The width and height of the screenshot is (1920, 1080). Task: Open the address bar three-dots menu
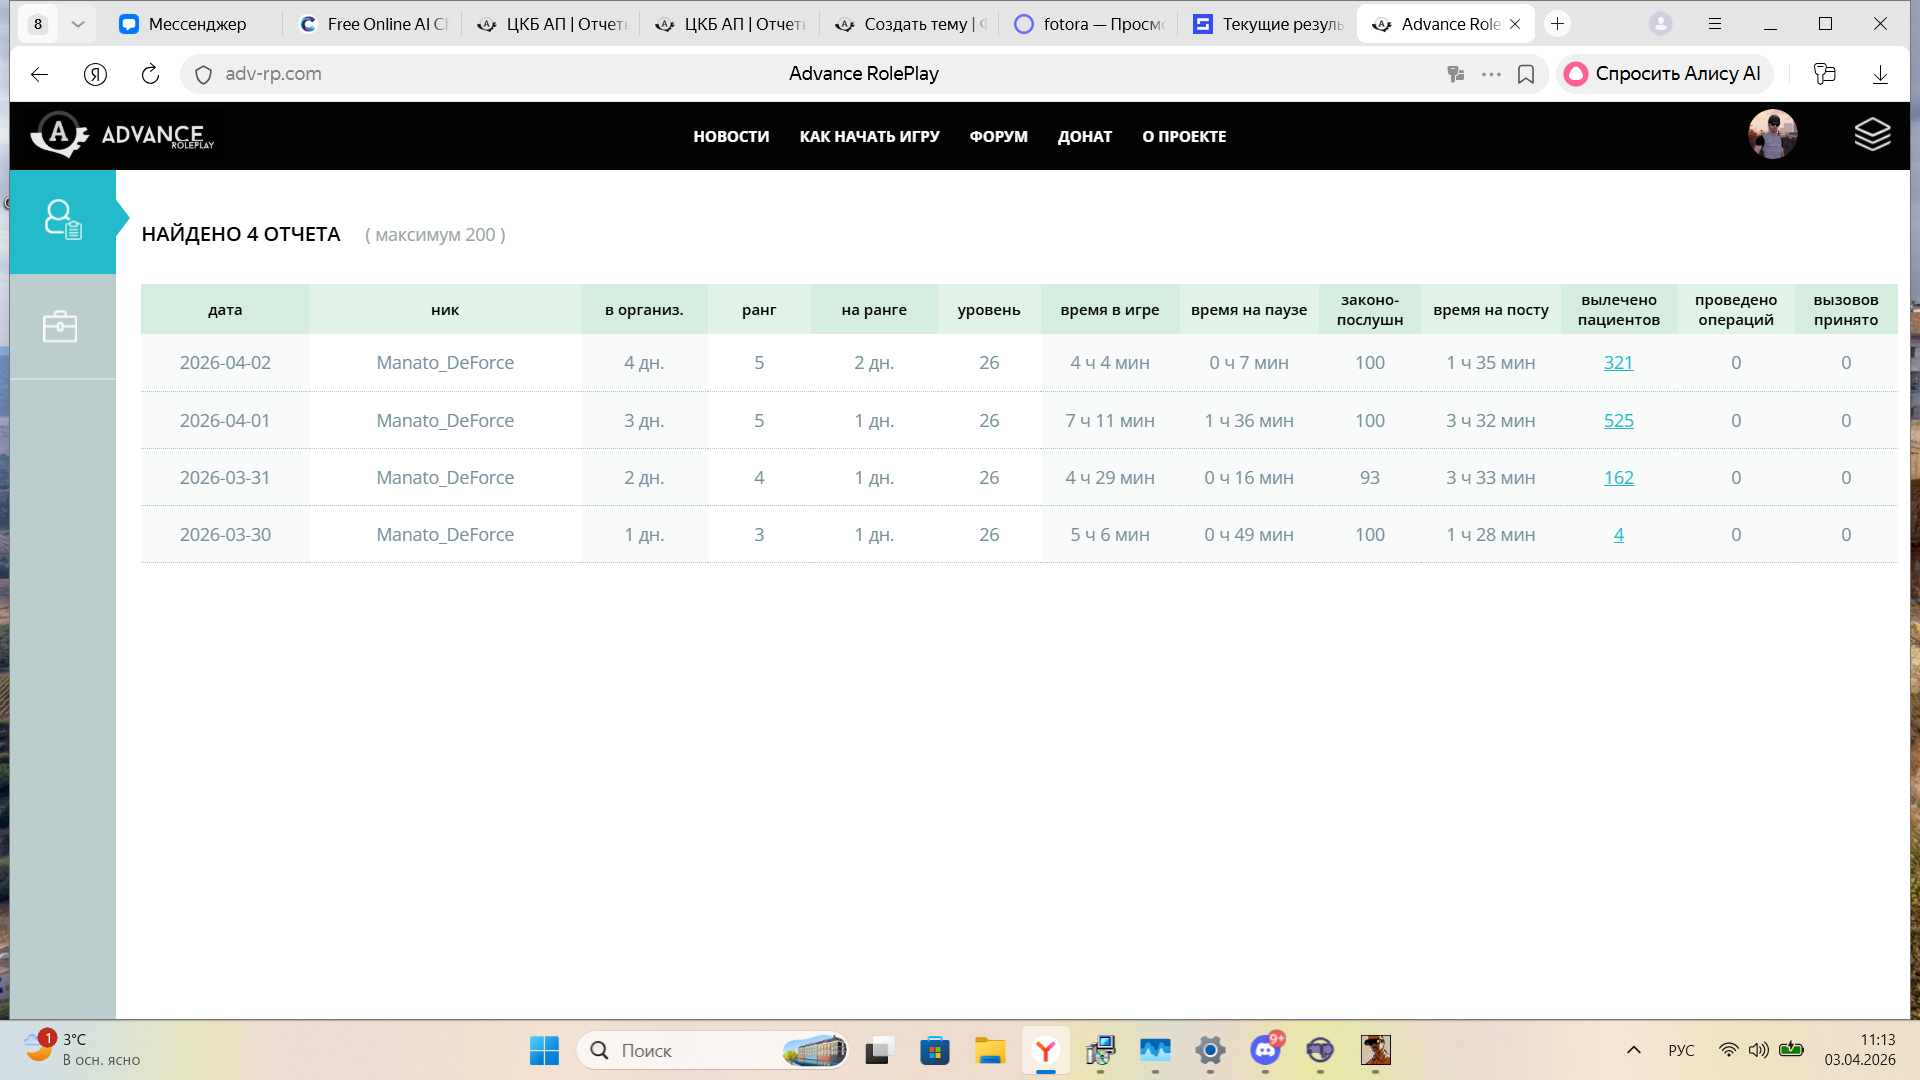(1491, 74)
